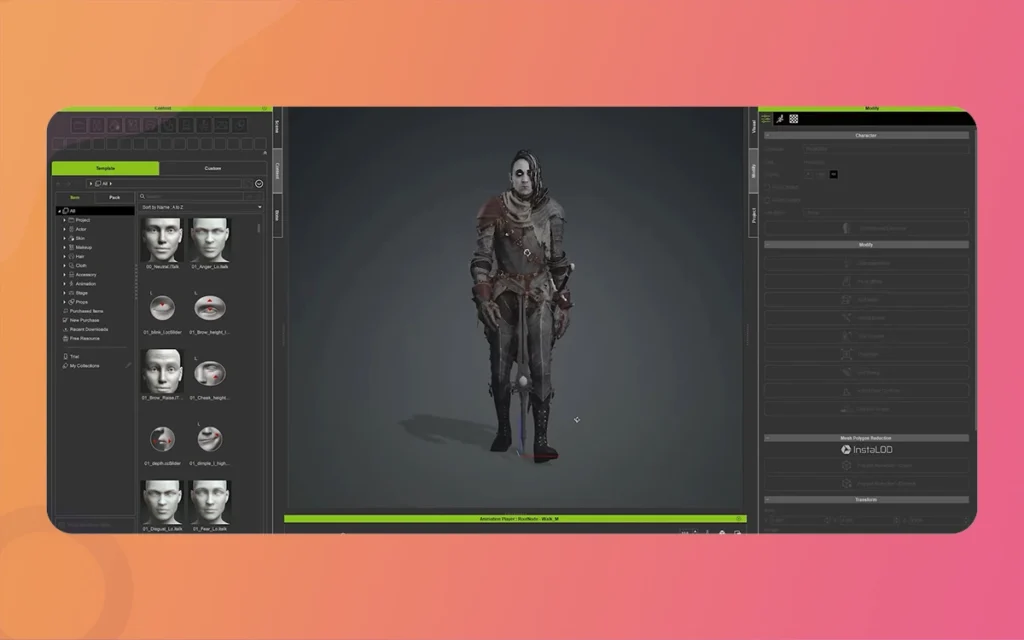Open the Free Resource item
This screenshot has height=640, width=1024.
pyautogui.click(x=86, y=338)
